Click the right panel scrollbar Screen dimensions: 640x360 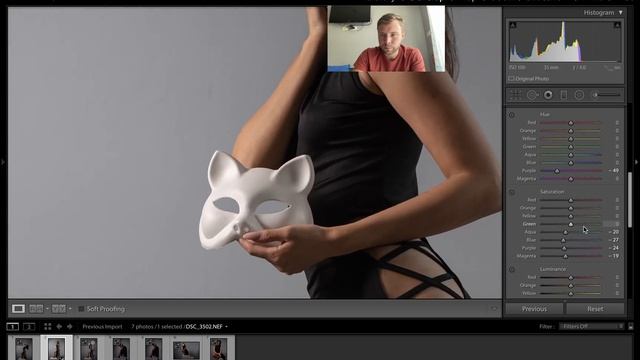[x=630, y=200]
